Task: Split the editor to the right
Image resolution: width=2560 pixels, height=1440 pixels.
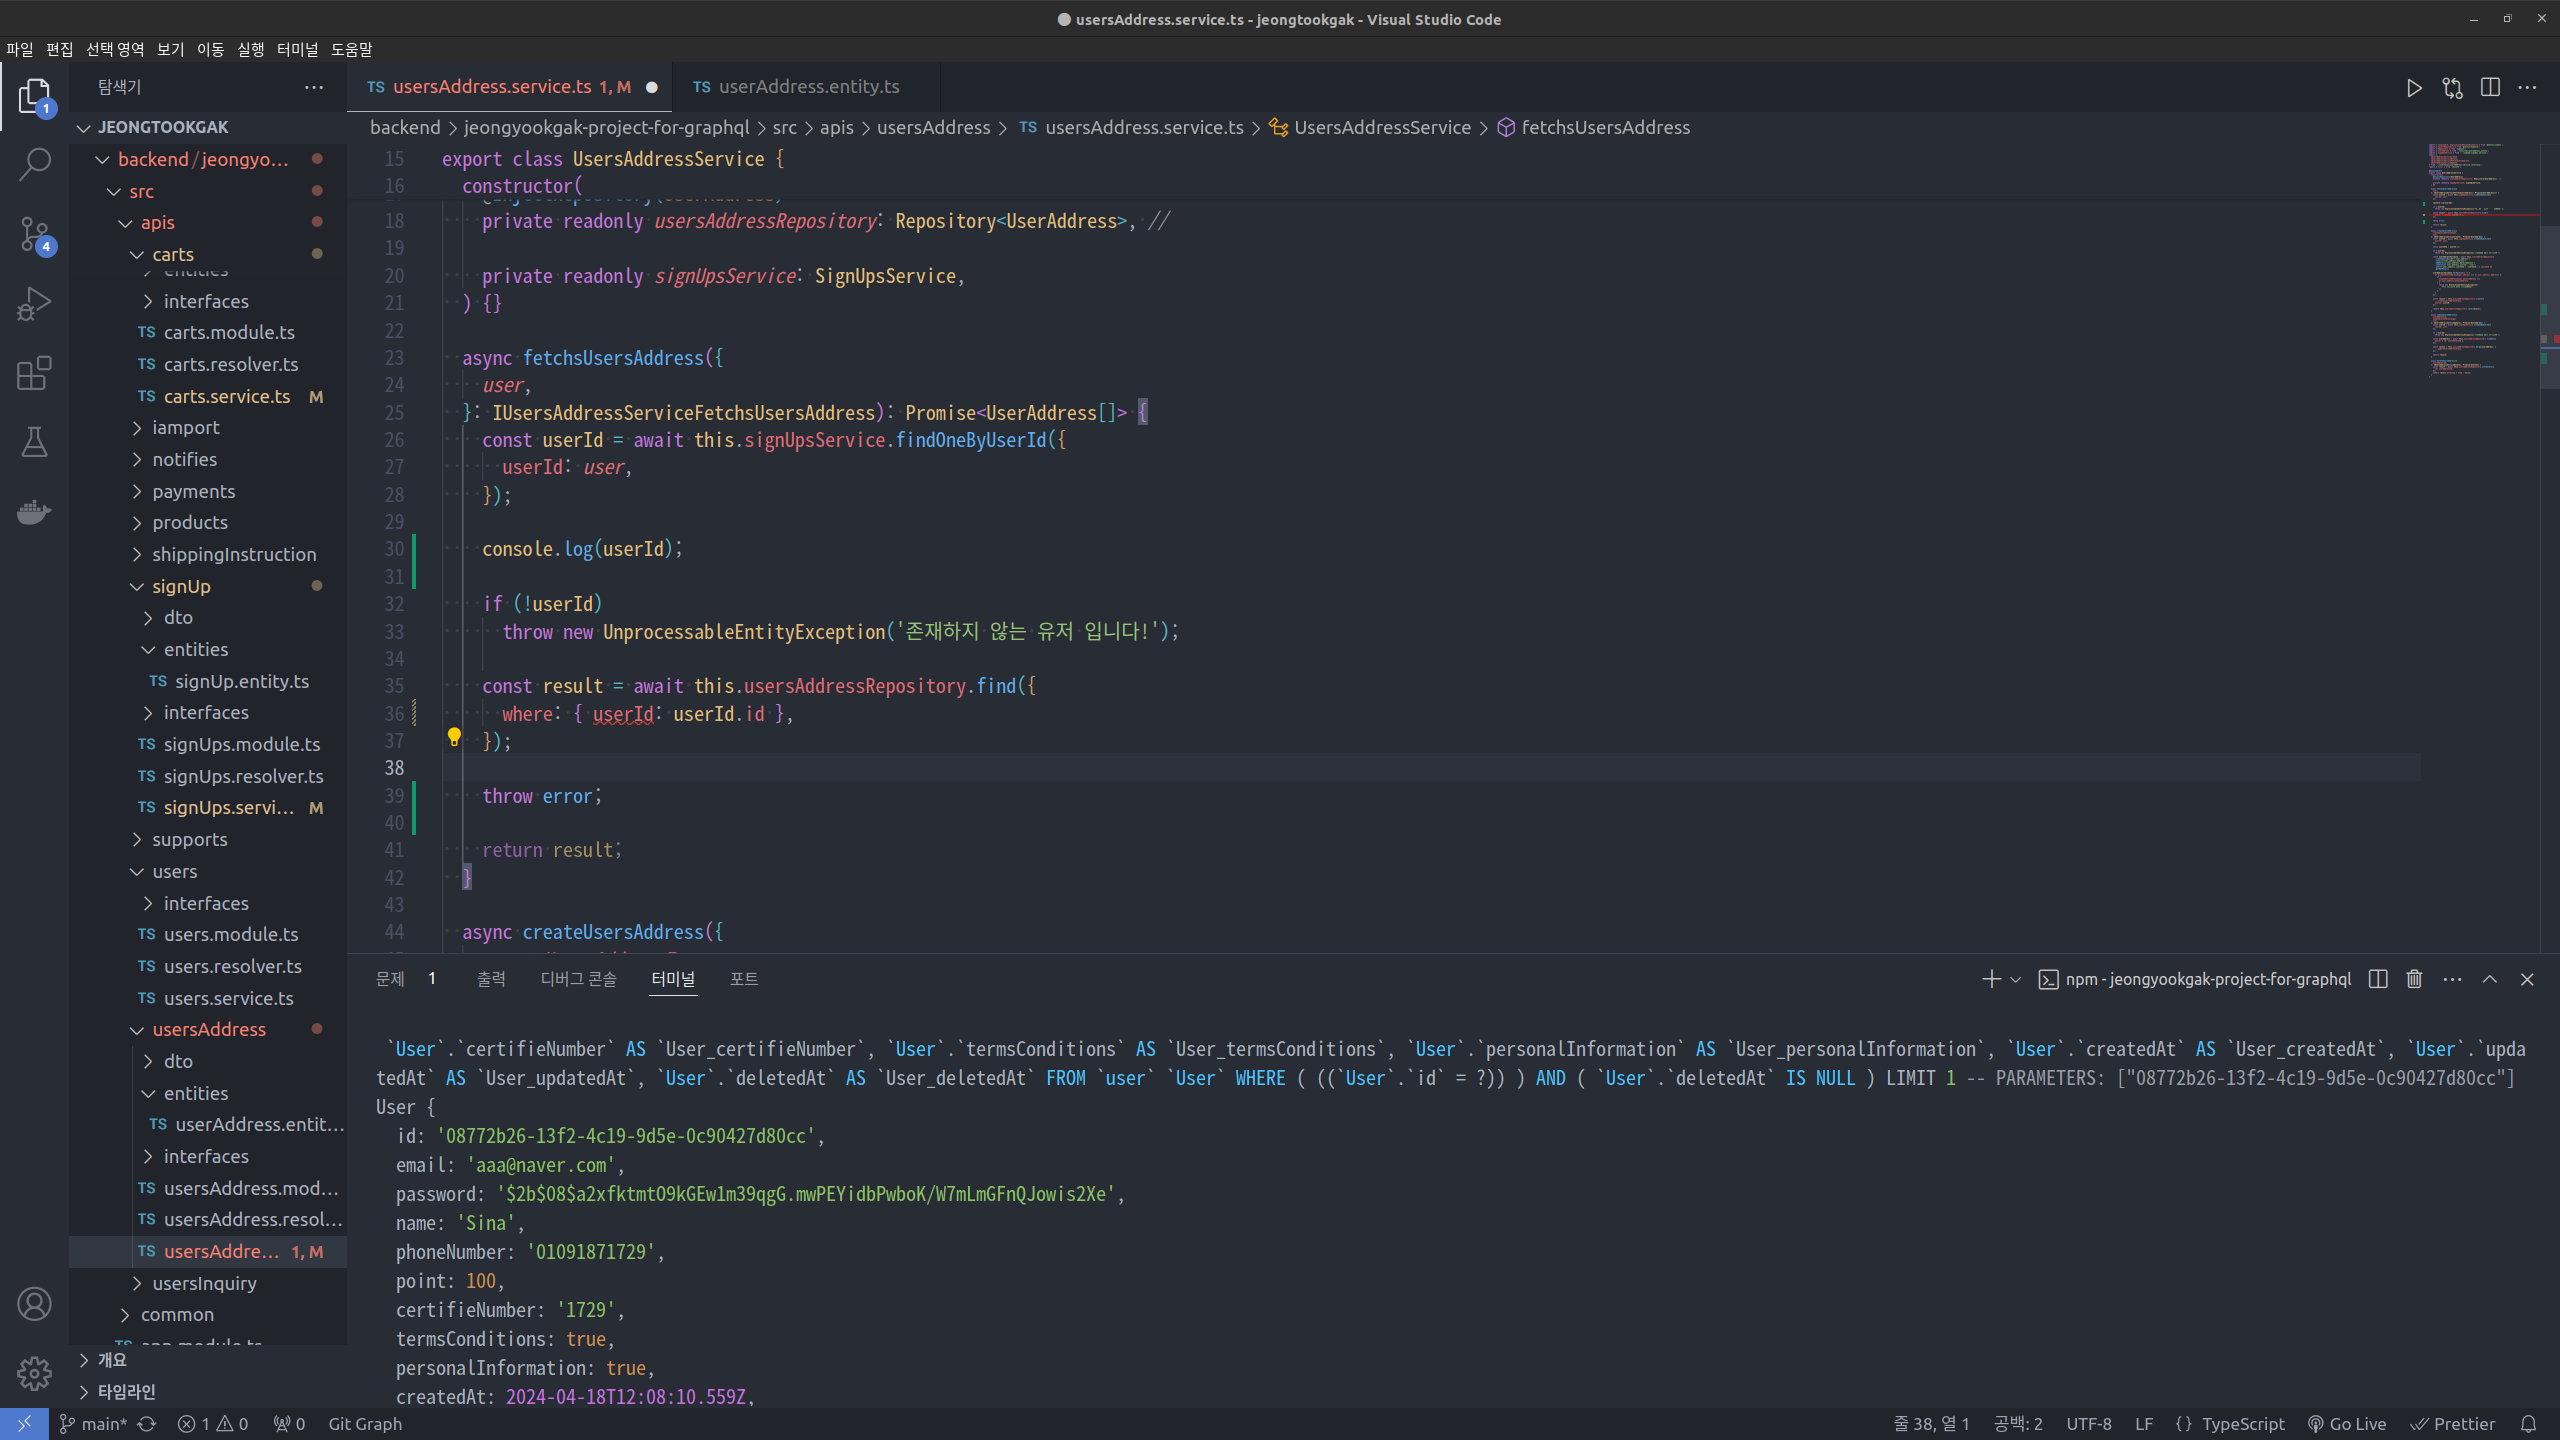Action: click(x=2490, y=88)
